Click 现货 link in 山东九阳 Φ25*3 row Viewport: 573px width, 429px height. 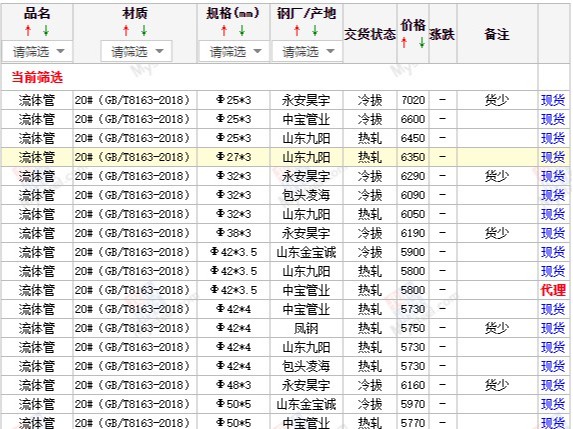coord(553,138)
